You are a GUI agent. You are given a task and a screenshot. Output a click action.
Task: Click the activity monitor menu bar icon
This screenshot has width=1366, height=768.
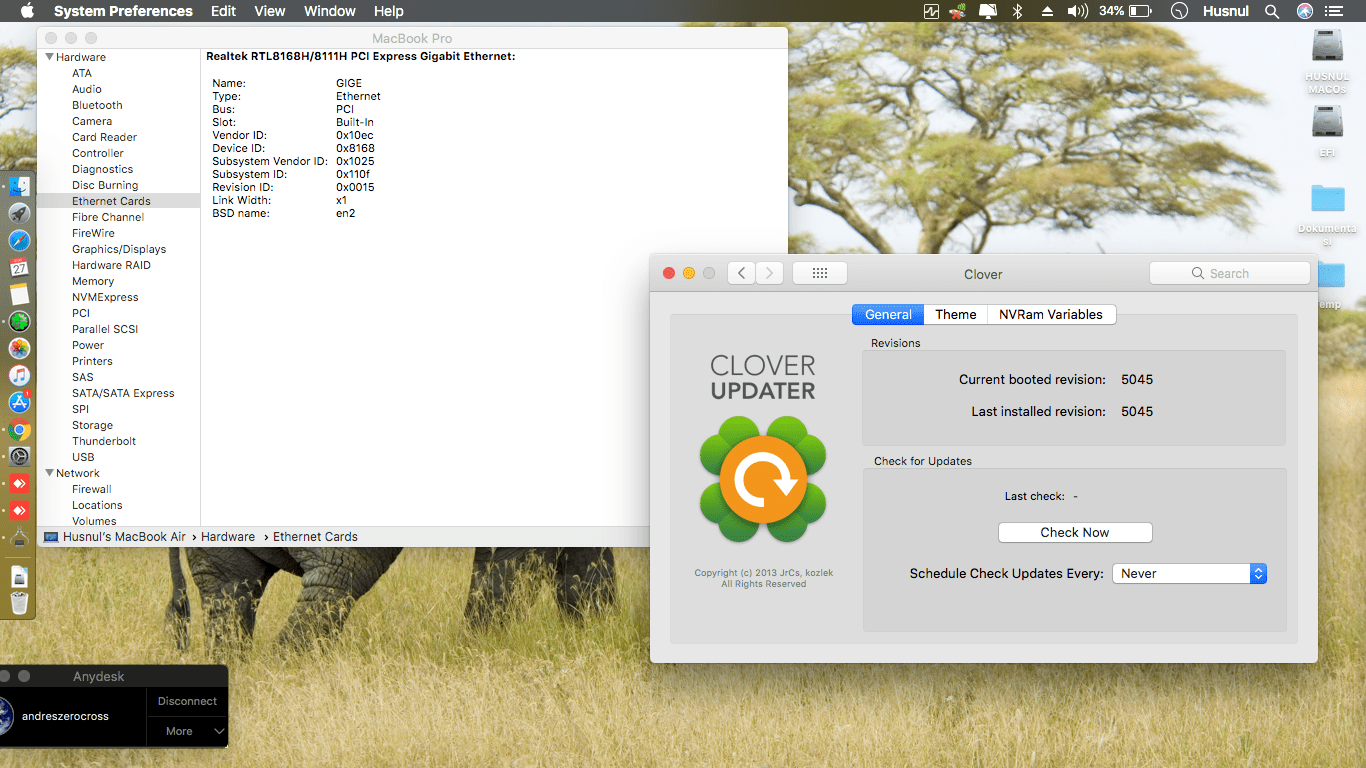tap(932, 11)
